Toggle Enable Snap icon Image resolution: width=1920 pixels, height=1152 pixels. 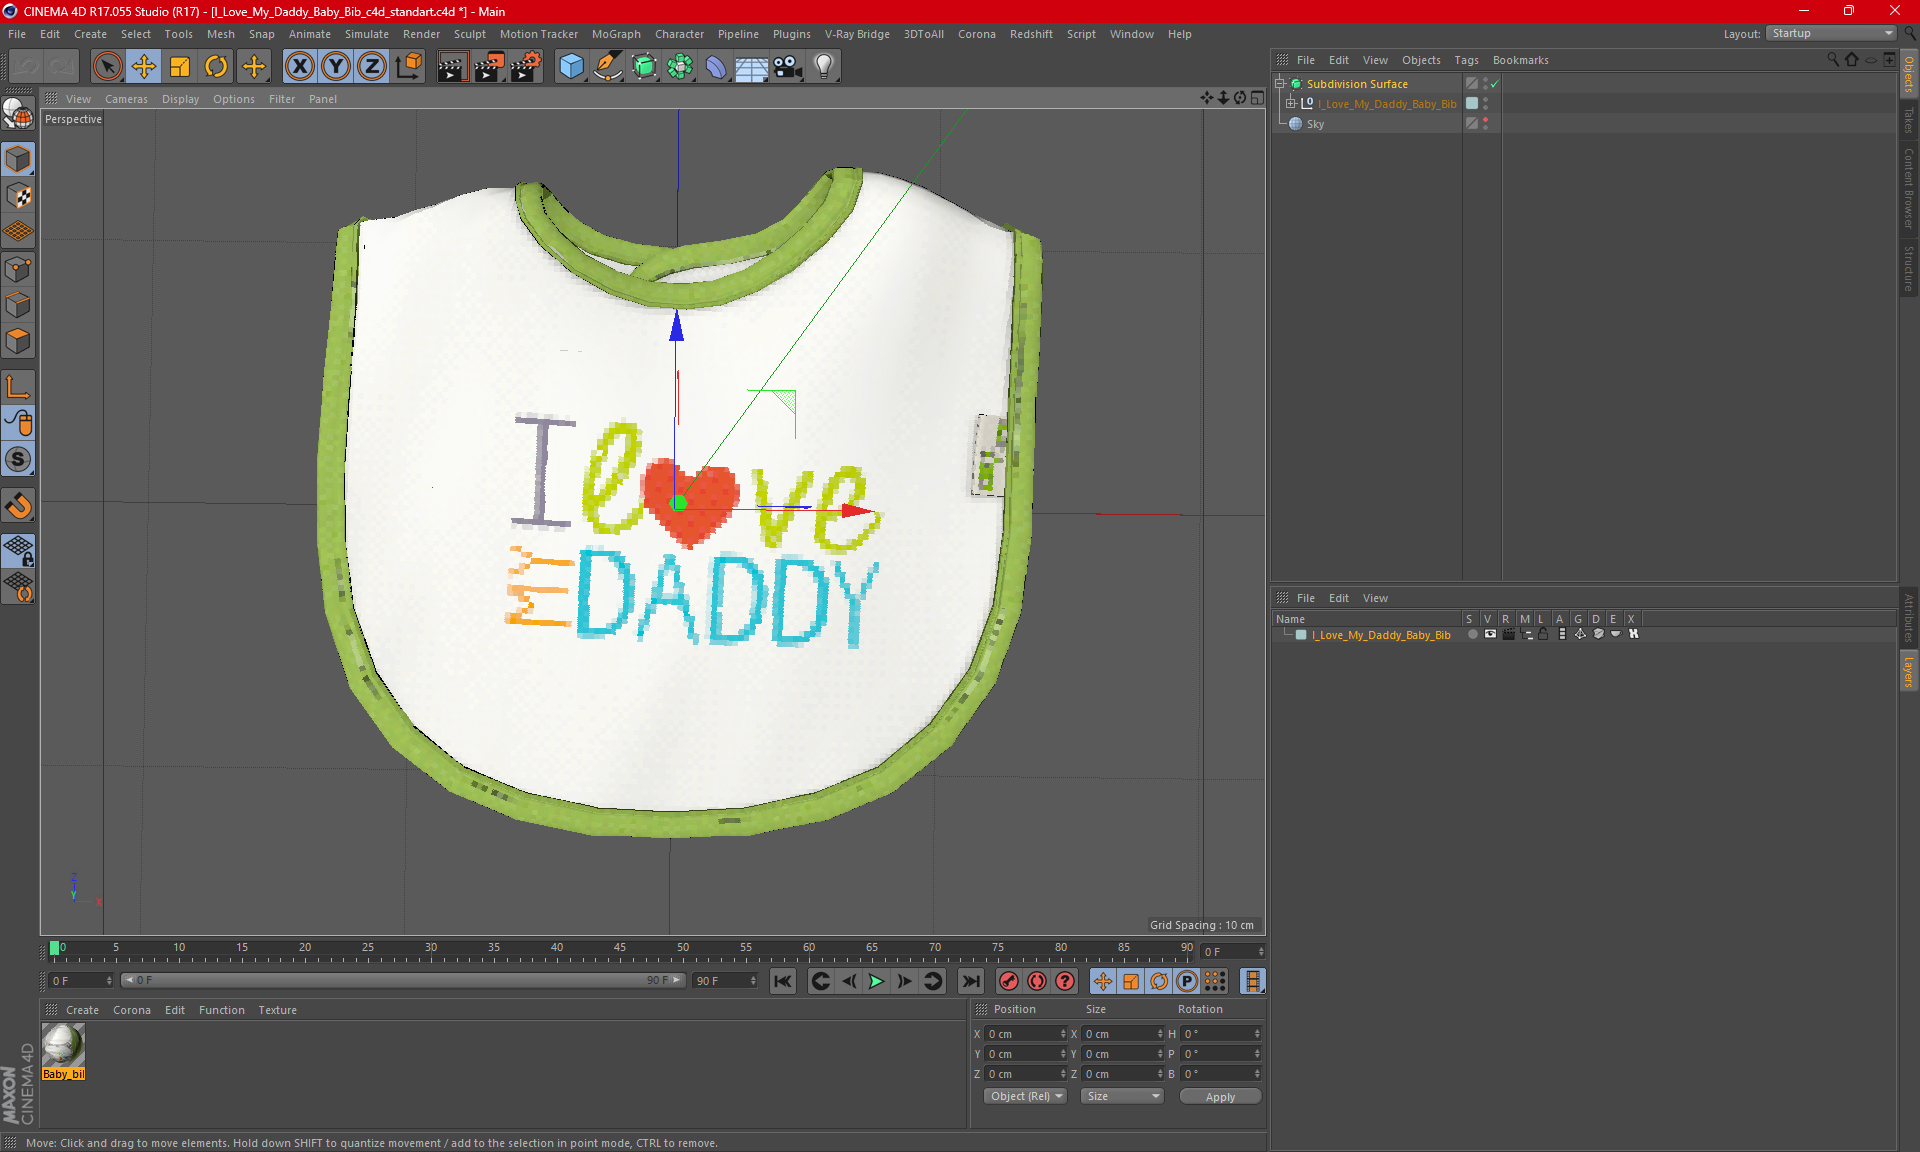click(18, 506)
